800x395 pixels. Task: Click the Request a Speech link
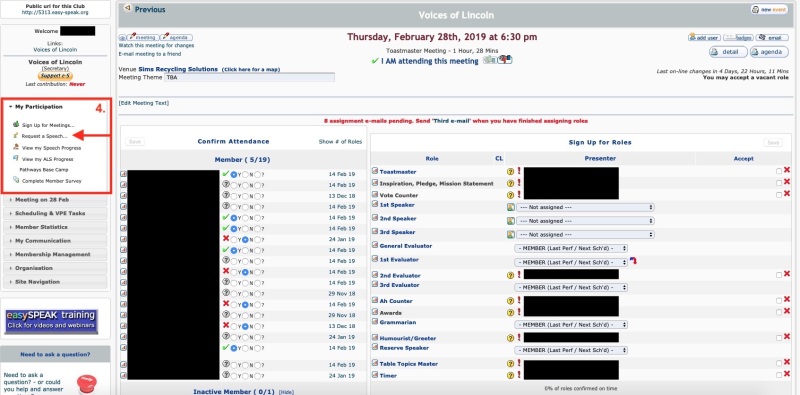44,136
